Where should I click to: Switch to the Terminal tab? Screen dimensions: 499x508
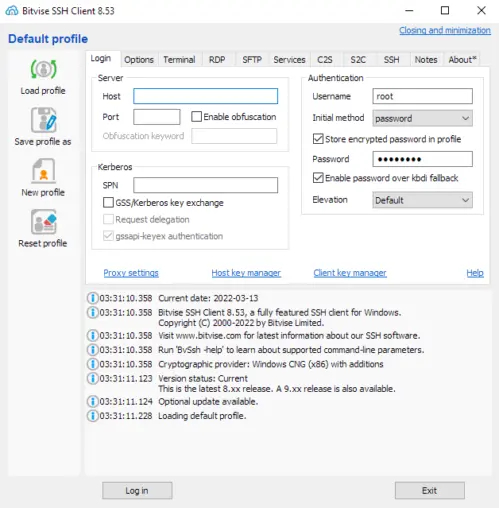[179, 60]
